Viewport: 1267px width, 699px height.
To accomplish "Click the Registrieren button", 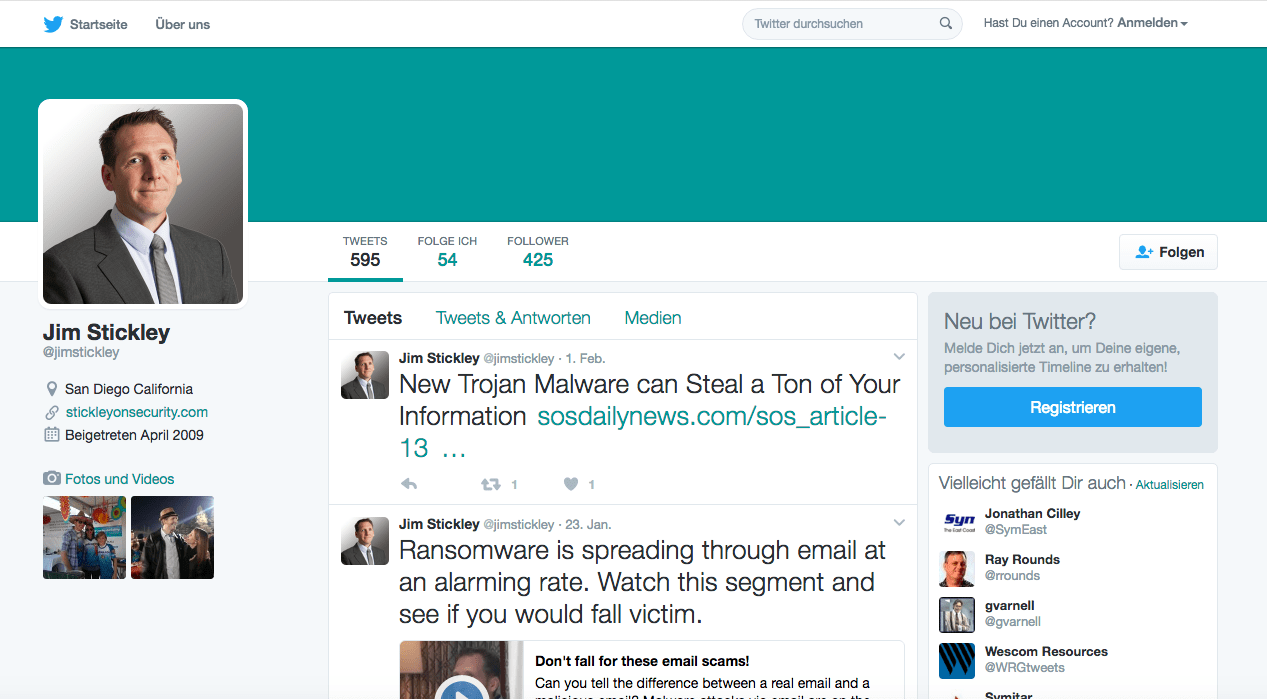I will click(1073, 407).
